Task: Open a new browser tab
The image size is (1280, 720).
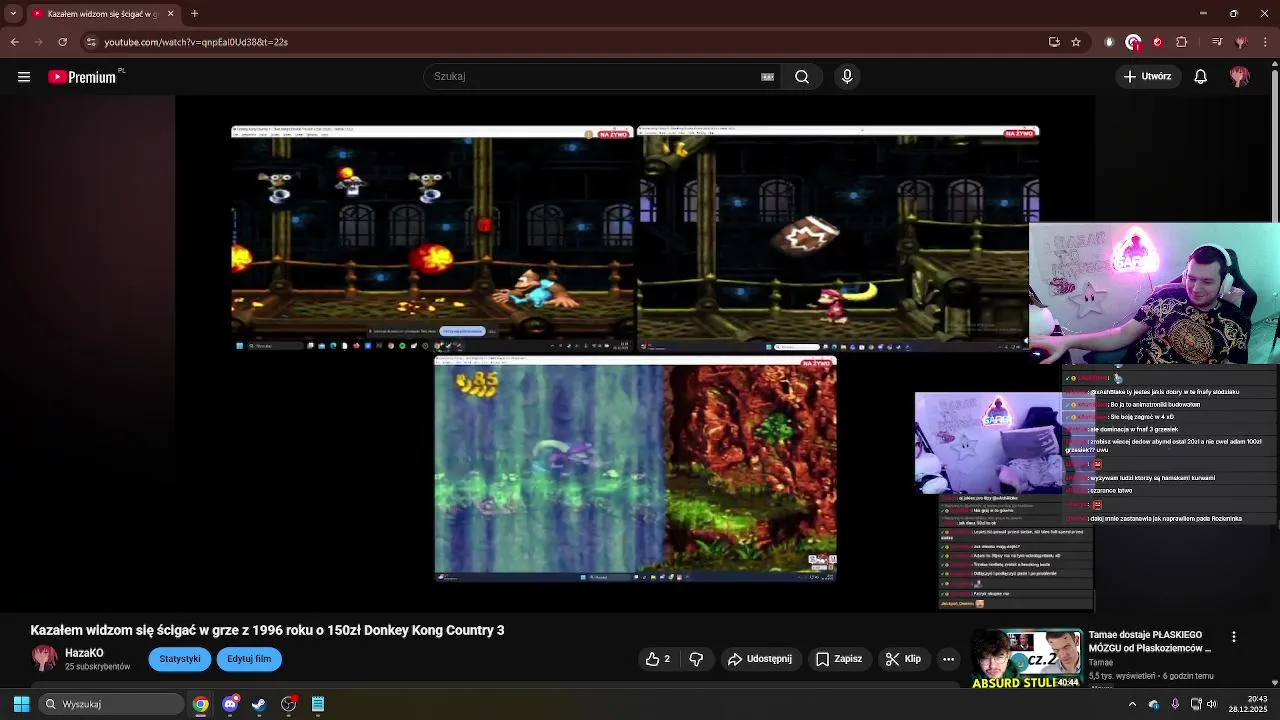Action: [194, 13]
